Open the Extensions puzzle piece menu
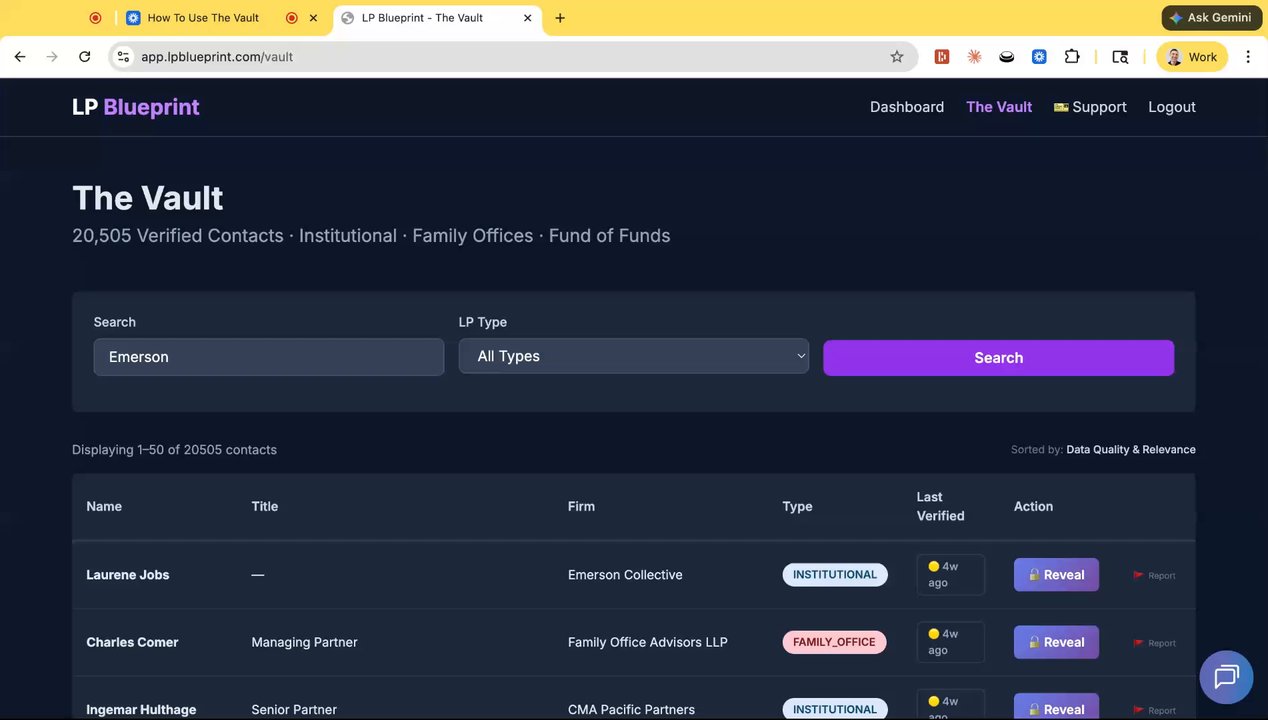This screenshot has height=720, width=1268. point(1072,57)
